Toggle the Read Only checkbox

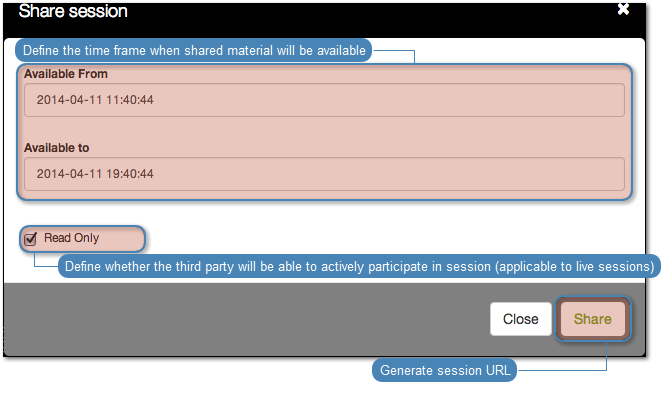31,239
